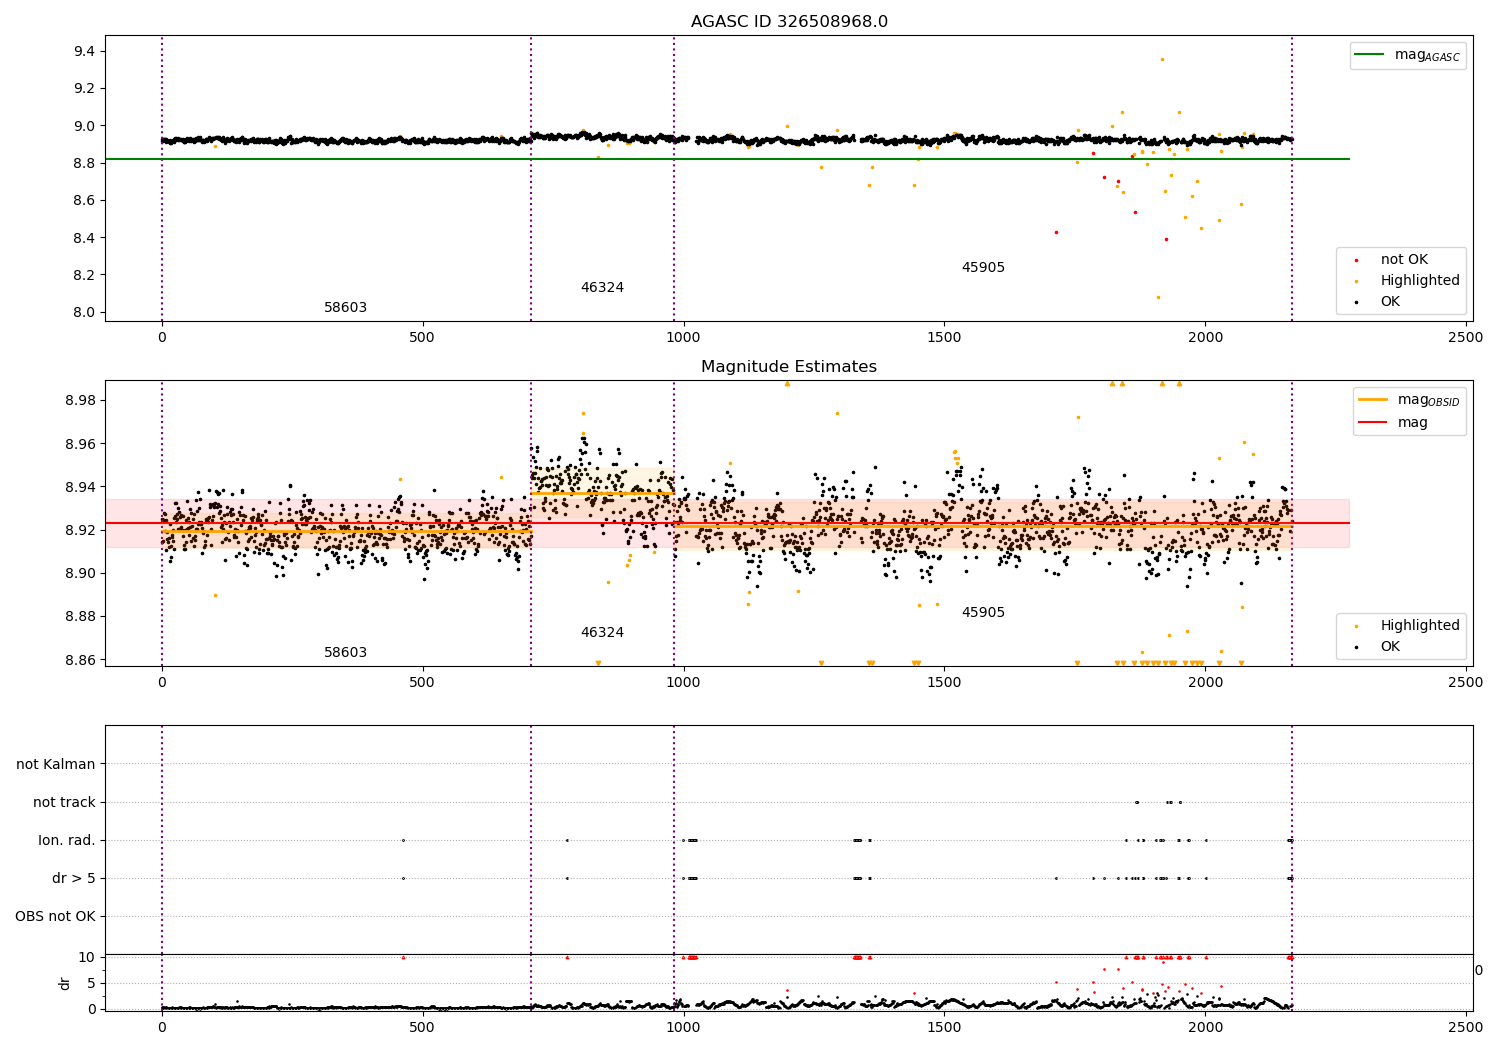Click the raised orange mag OBSID segment above 46324
Viewport: 1500px width, 1050px height.
(602, 493)
